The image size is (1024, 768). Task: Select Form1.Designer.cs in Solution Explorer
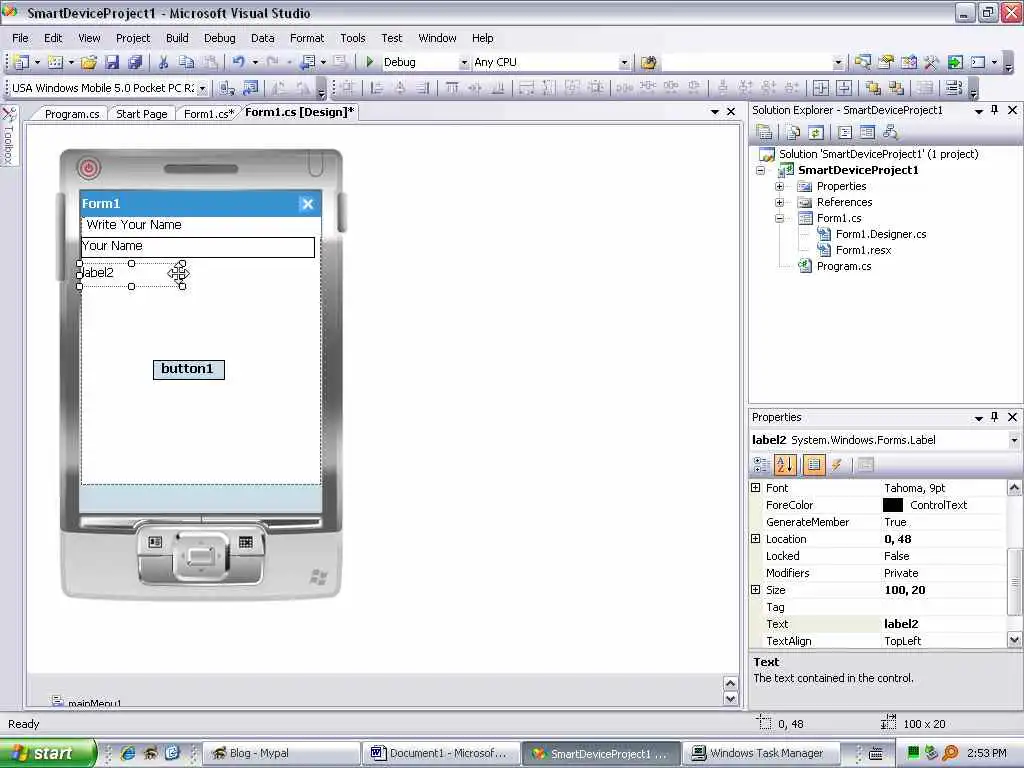coord(881,234)
